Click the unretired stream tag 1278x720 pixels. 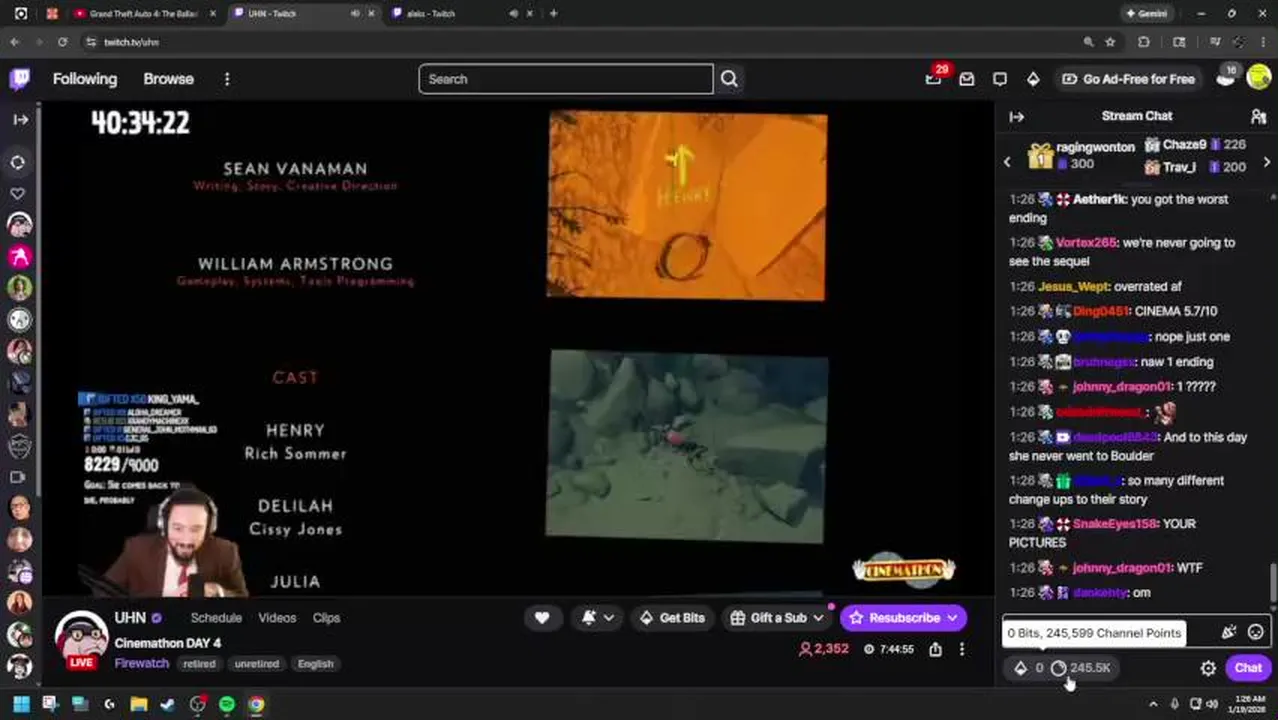coord(257,664)
